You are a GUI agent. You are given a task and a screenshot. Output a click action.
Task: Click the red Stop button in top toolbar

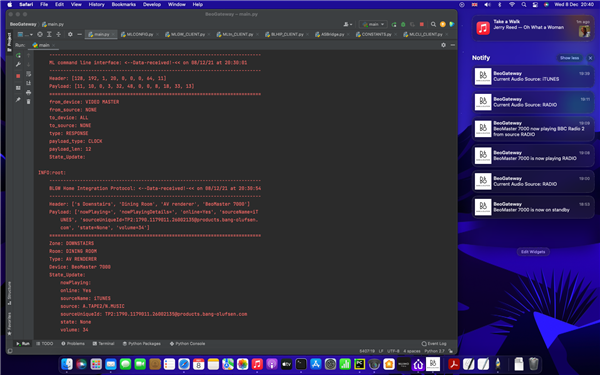point(422,24)
